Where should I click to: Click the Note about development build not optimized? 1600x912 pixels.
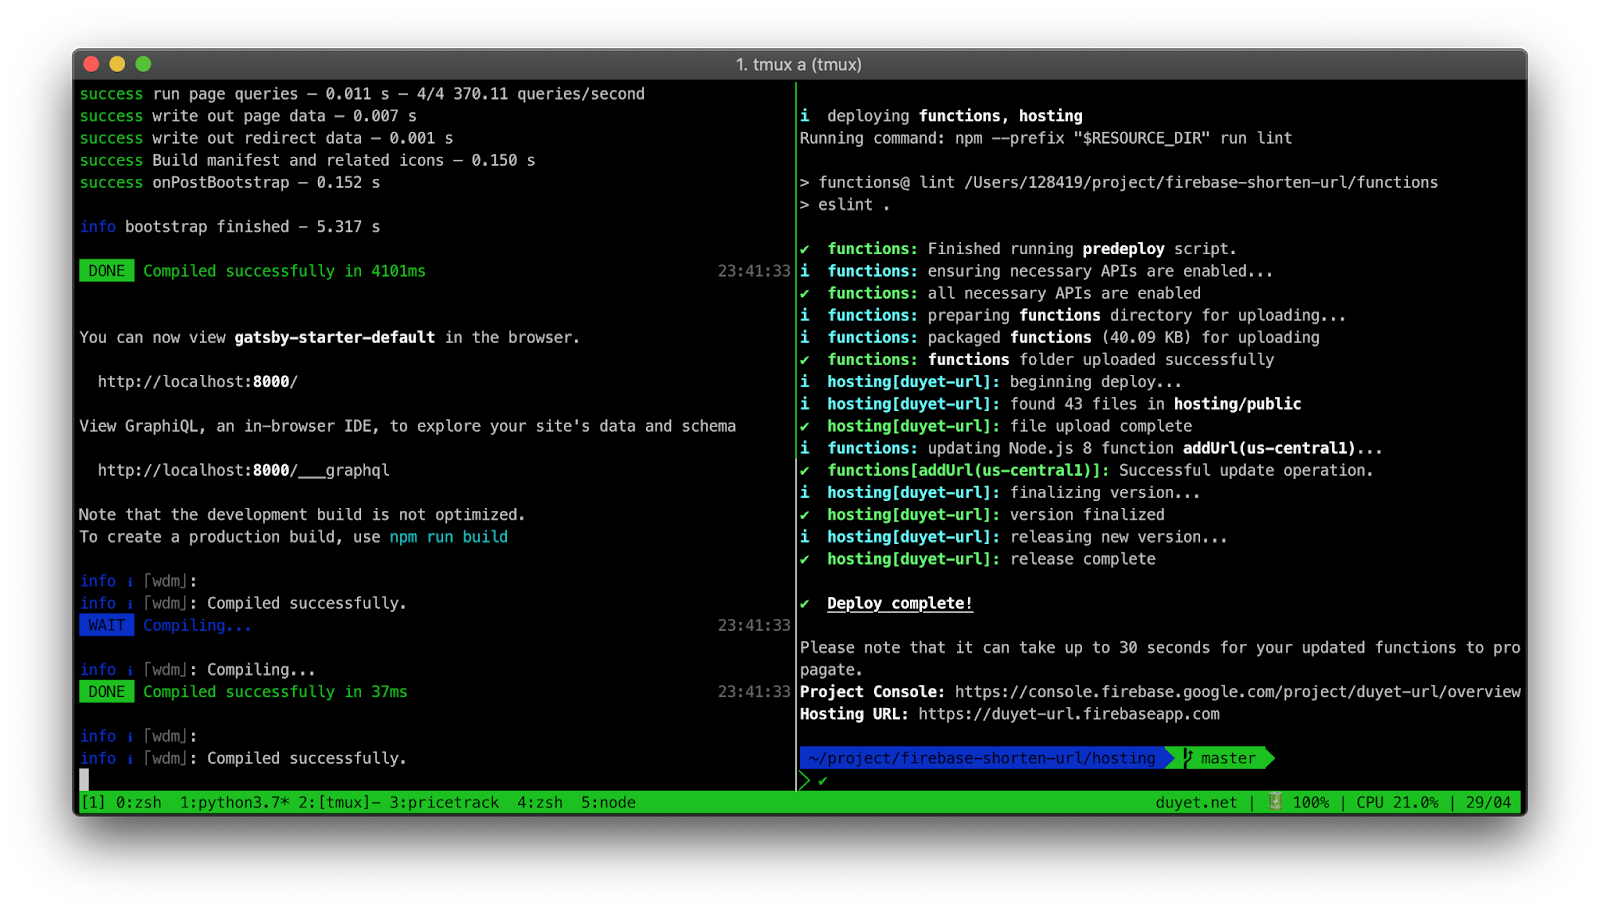coord(302,515)
